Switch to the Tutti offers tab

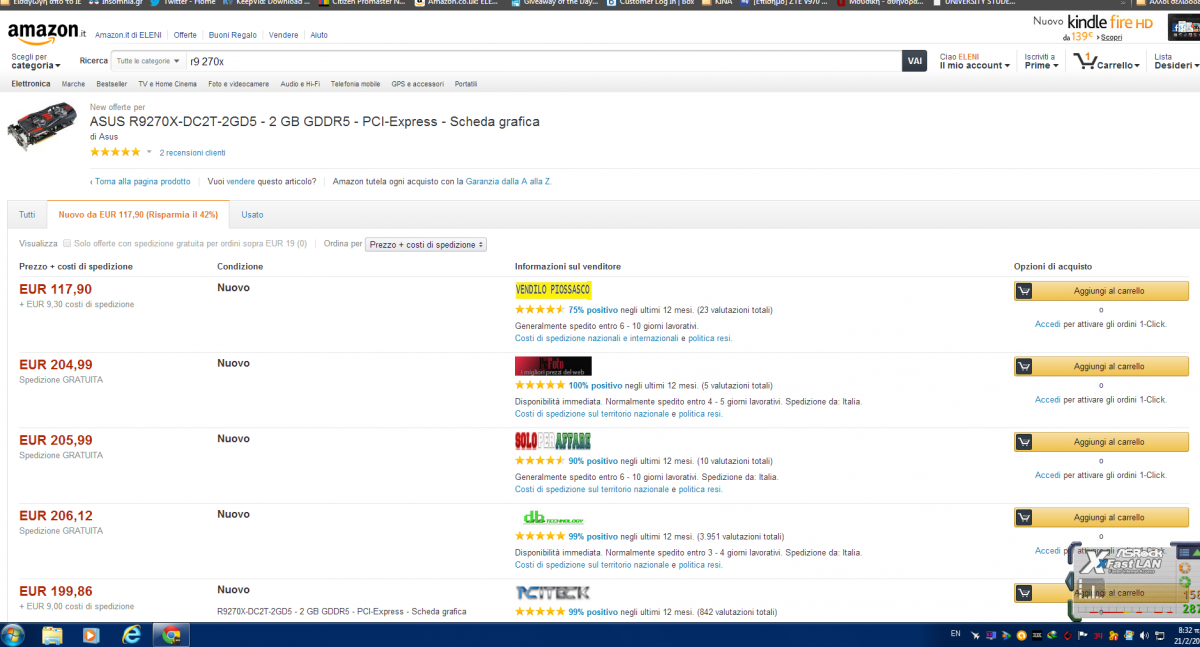pos(27,214)
